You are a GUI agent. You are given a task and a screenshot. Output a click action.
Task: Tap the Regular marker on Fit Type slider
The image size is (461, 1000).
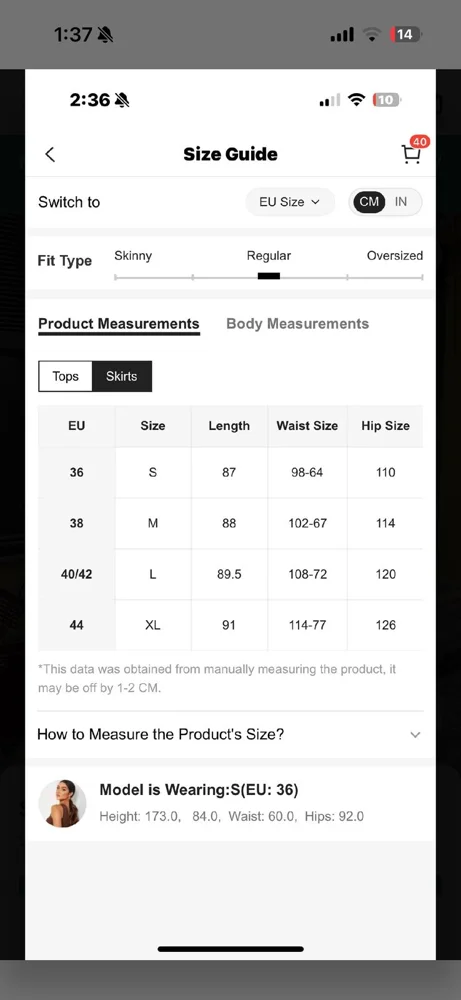[268, 276]
